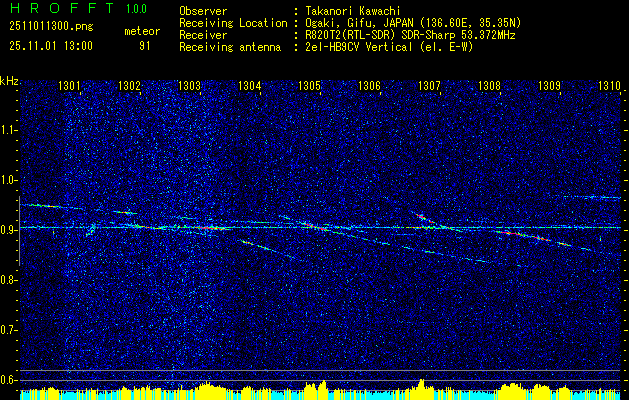This screenshot has width=629, height=400.
Task: Click the 1.1 kHz frequency label
Action: pyautogui.click(x=8, y=130)
